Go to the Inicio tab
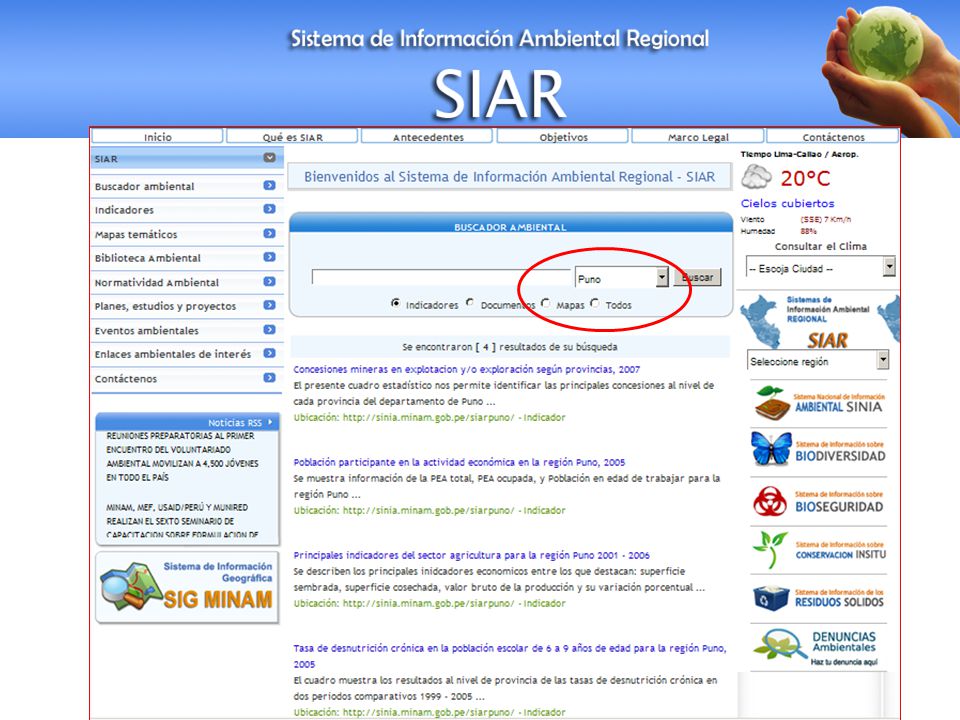Image resolution: width=960 pixels, height=720 pixels. point(157,137)
